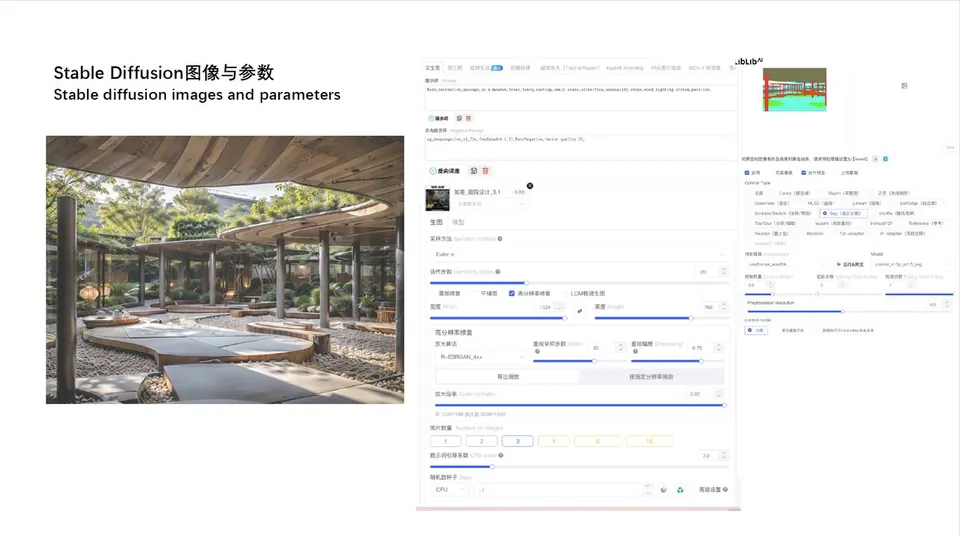Click the red trash icon below the negative prompt
The width and height of the screenshot is (960, 537).
(486, 171)
